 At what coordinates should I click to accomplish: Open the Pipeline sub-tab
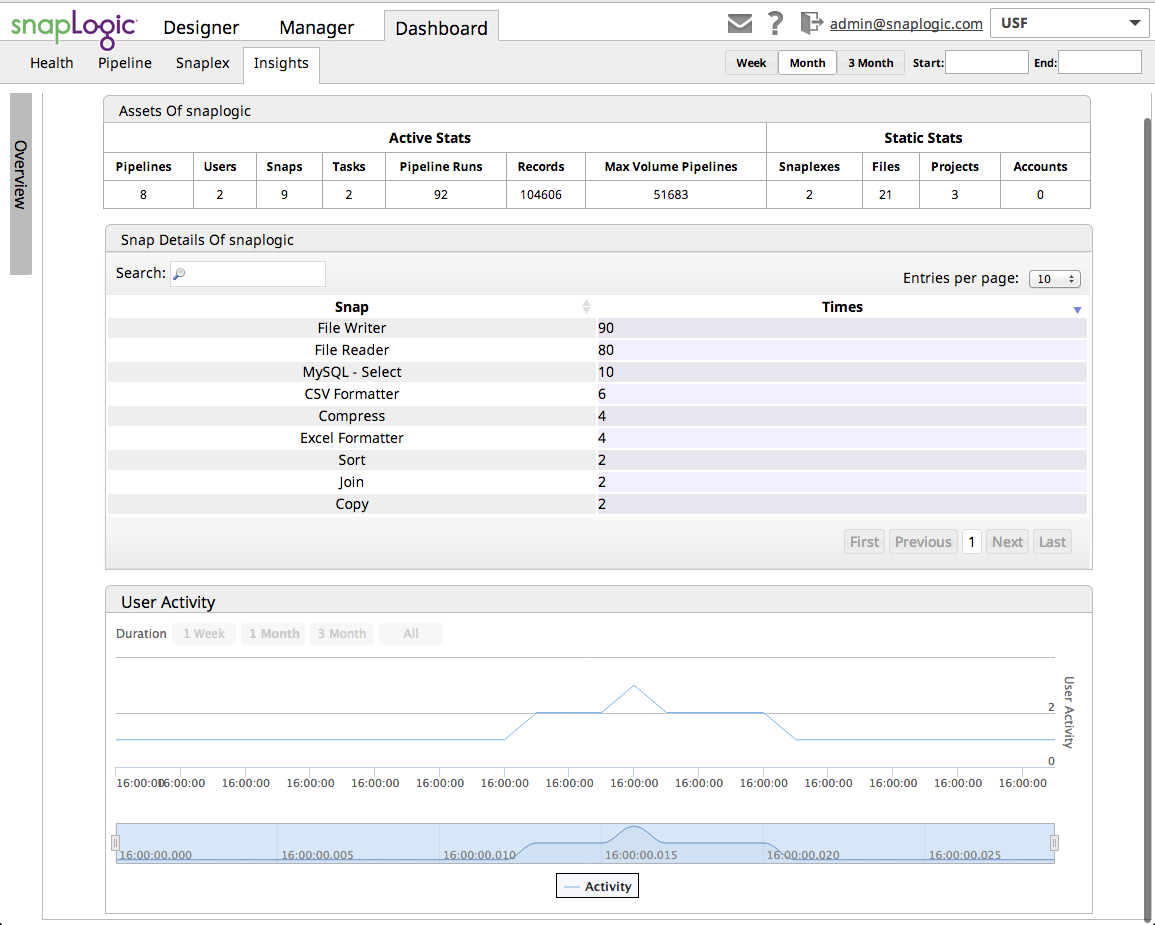point(124,63)
